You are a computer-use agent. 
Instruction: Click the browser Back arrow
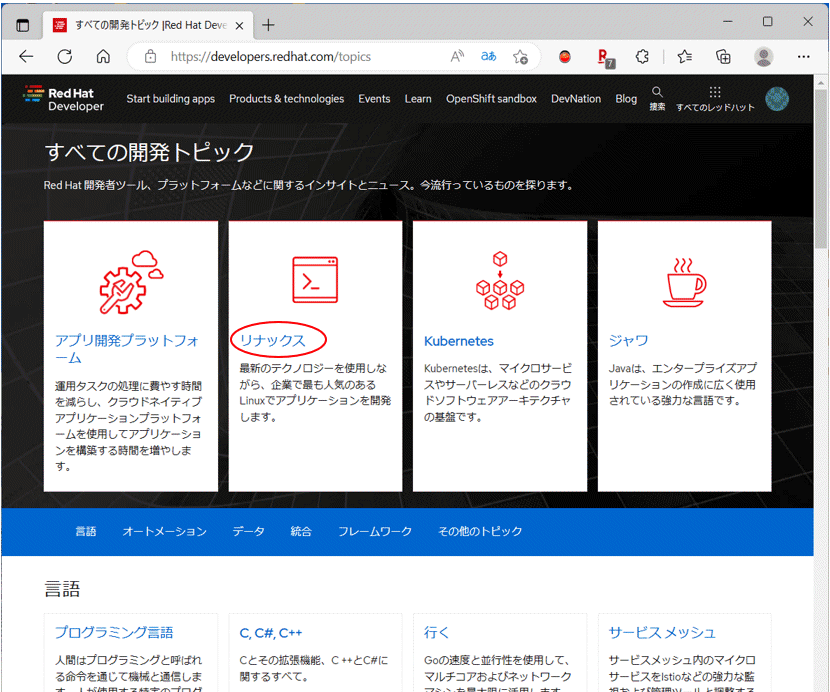(x=25, y=56)
